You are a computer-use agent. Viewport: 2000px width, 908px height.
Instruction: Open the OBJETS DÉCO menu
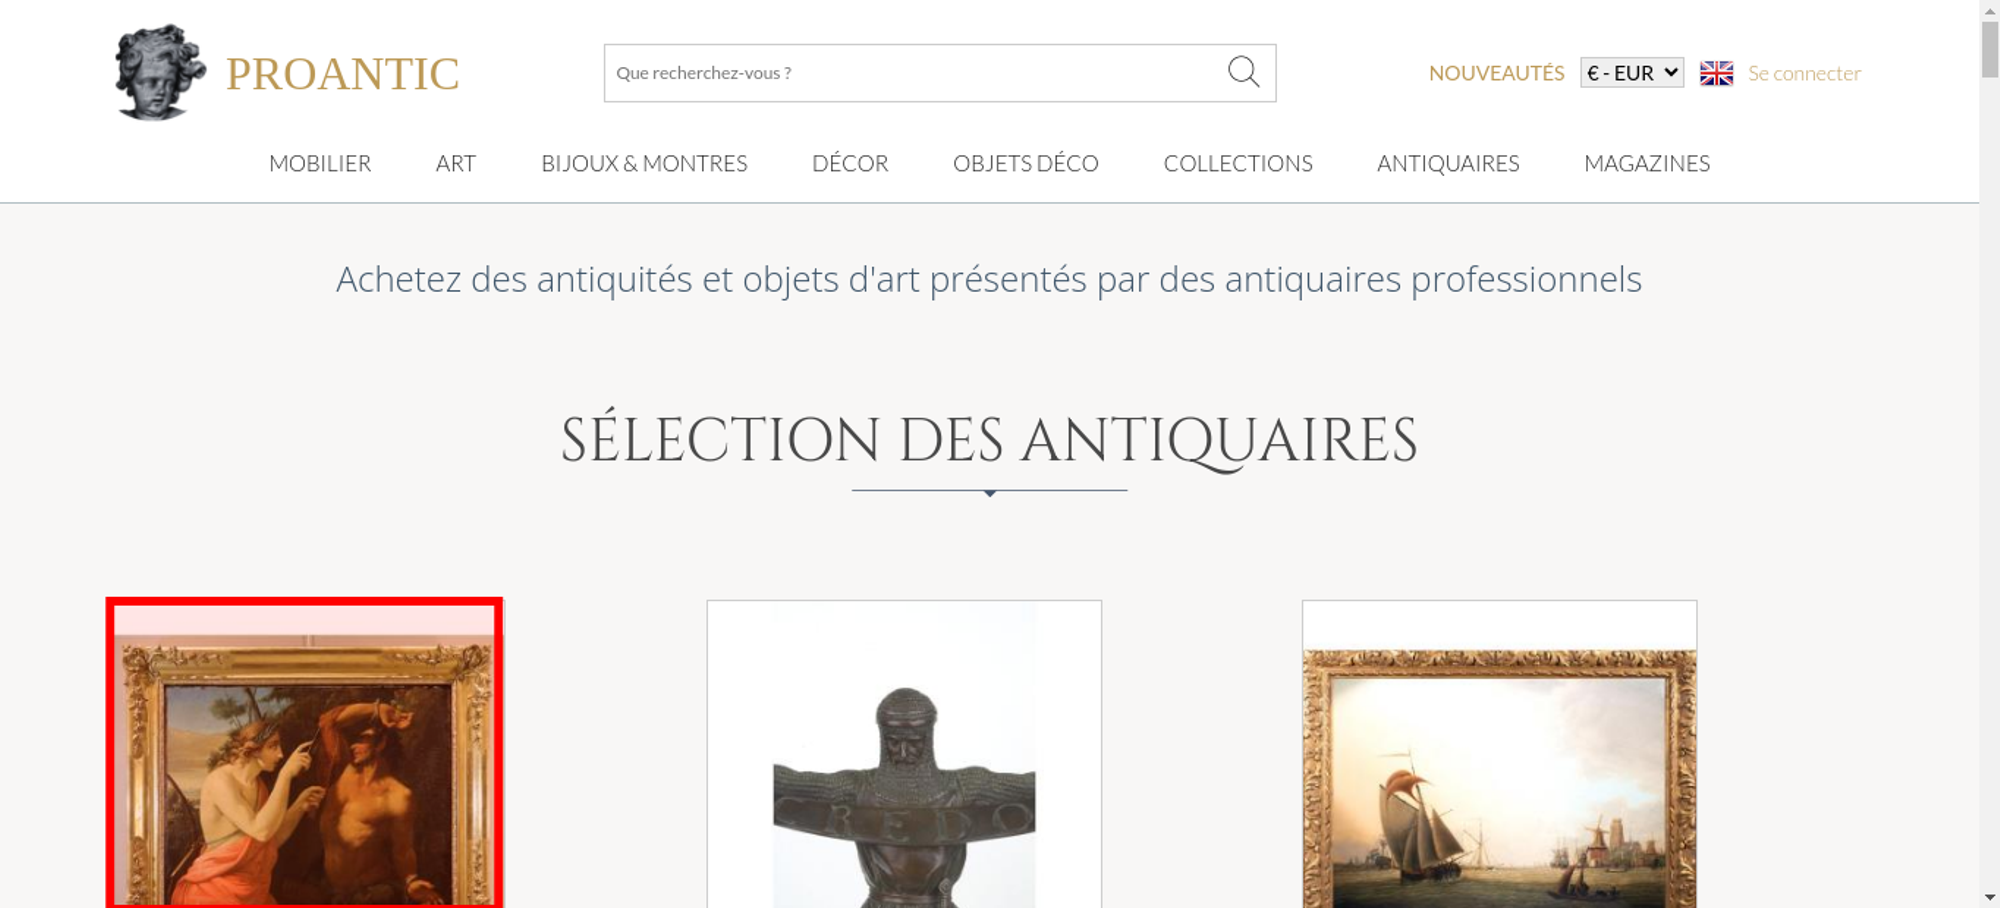click(x=1026, y=163)
